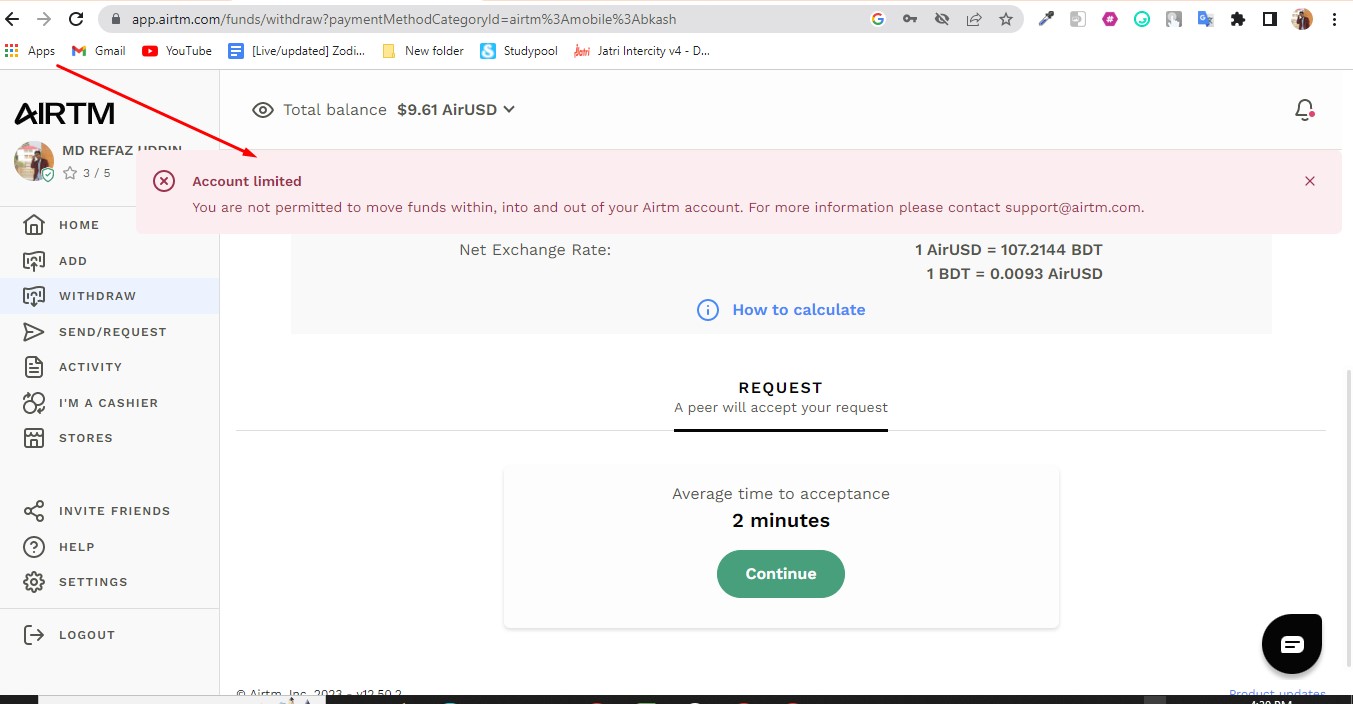Click the Add funds sidebar icon
The height and width of the screenshot is (704, 1353).
(x=34, y=261)
